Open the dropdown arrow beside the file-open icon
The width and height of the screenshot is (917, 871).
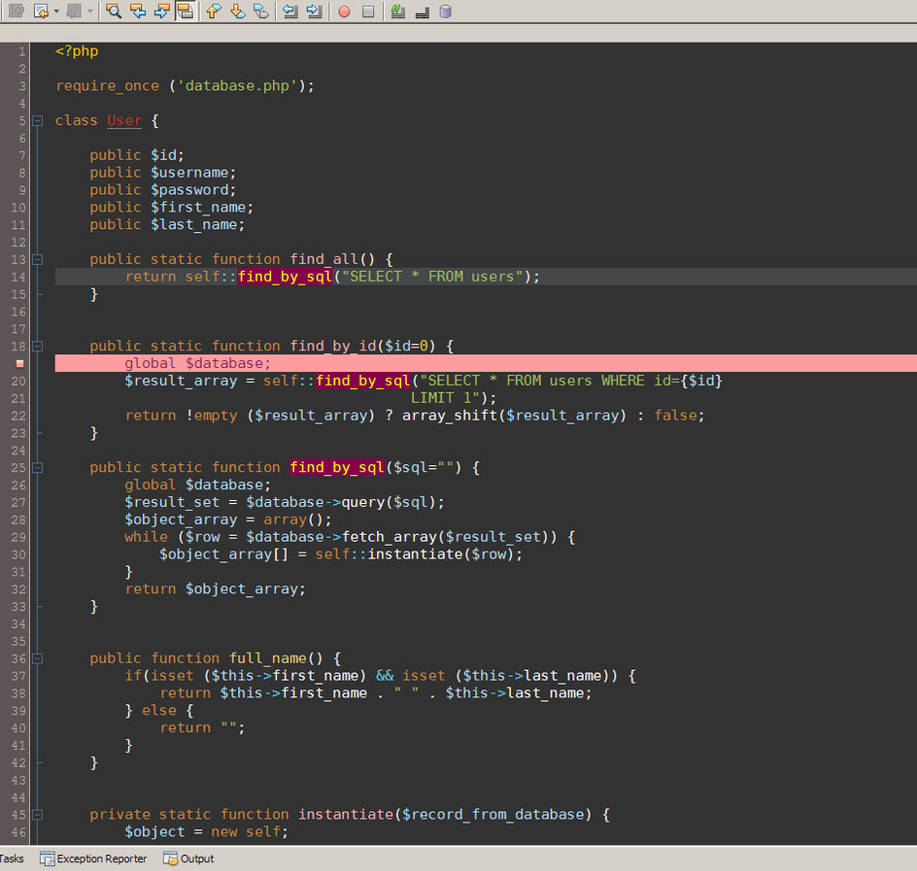[x=54, y=11]
